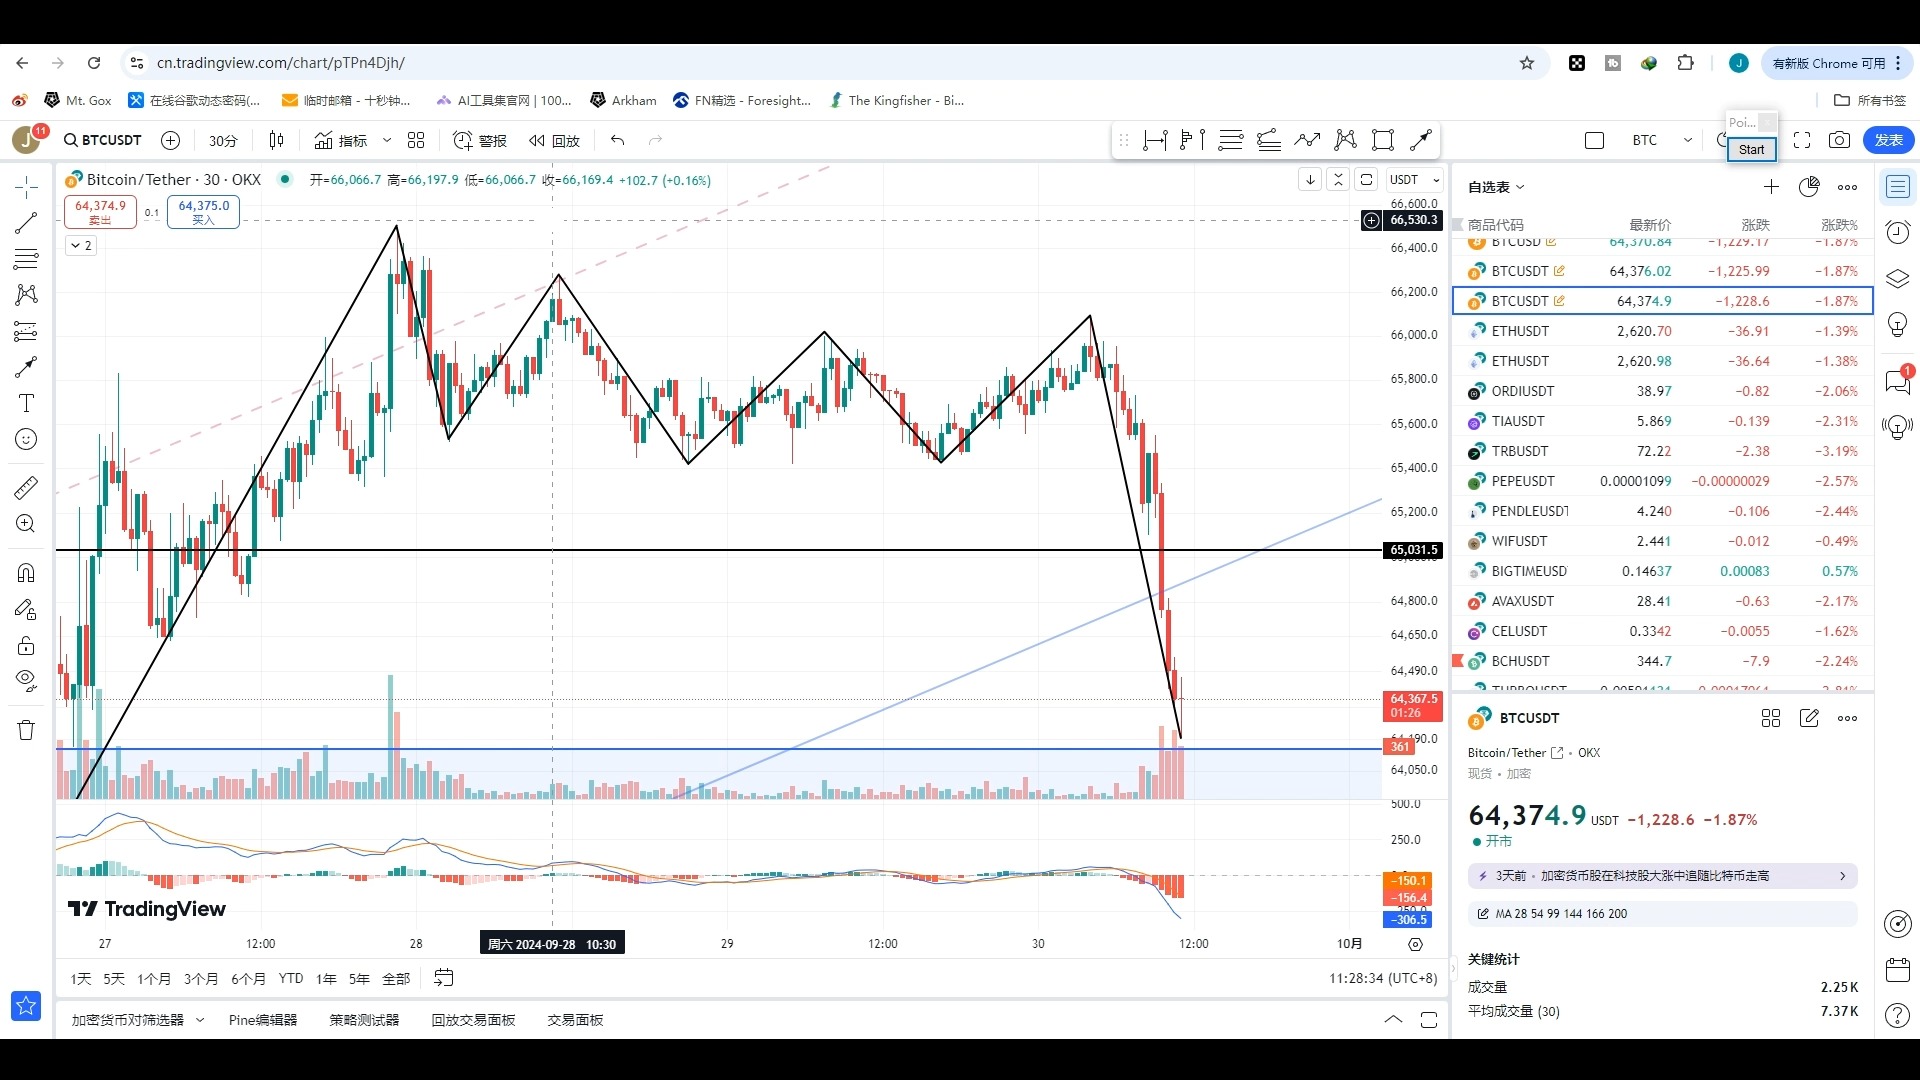Edit the MA 28 54 99 note
Screen dimensions: 1920x1080
pos(1663,914)
